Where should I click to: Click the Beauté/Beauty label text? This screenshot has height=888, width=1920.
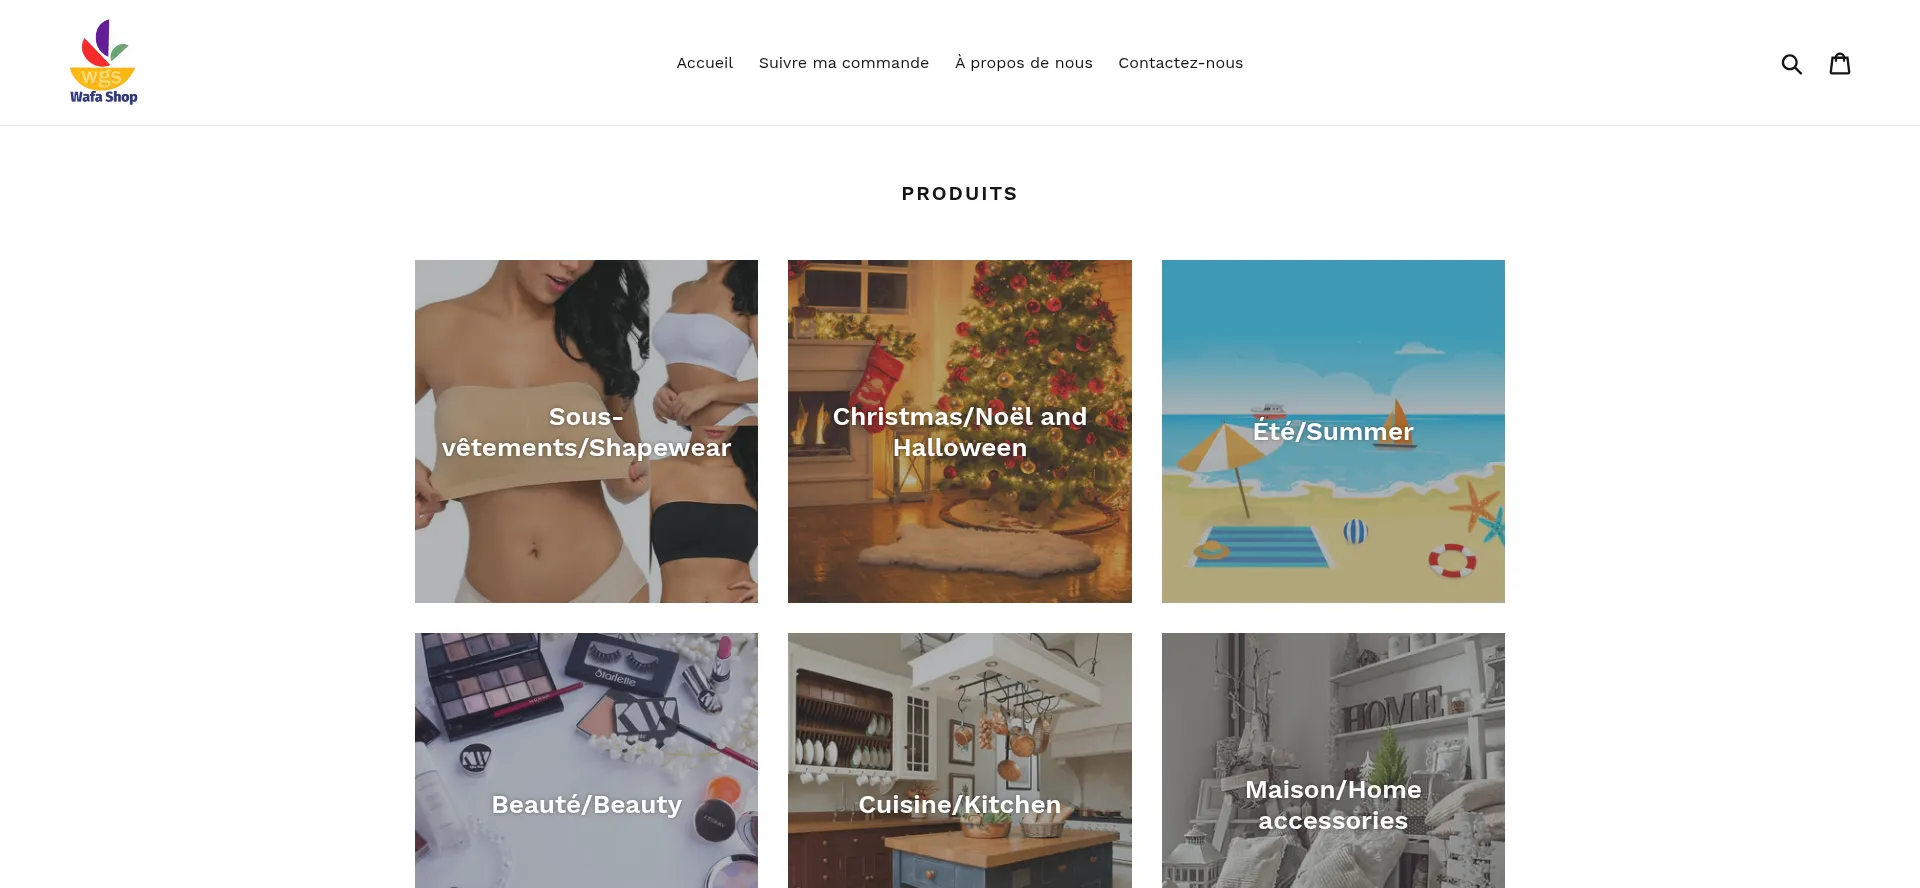click(x=586, y=805)
